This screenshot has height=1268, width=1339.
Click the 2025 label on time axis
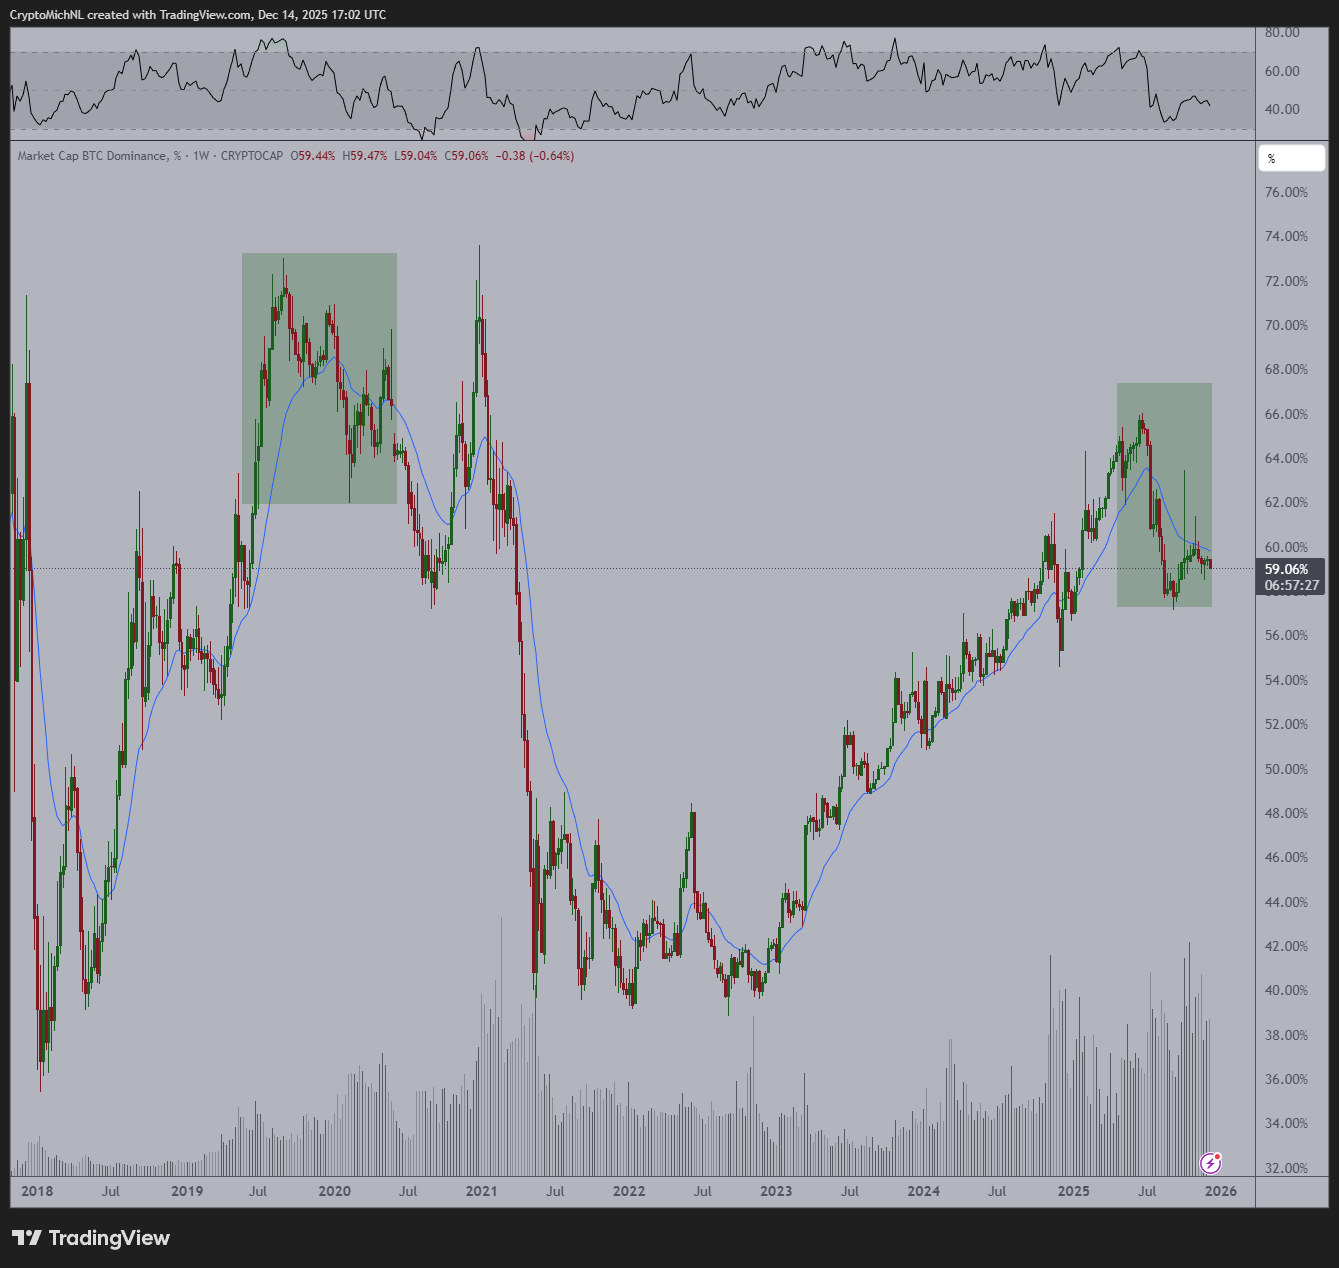pos(1073,1191)
